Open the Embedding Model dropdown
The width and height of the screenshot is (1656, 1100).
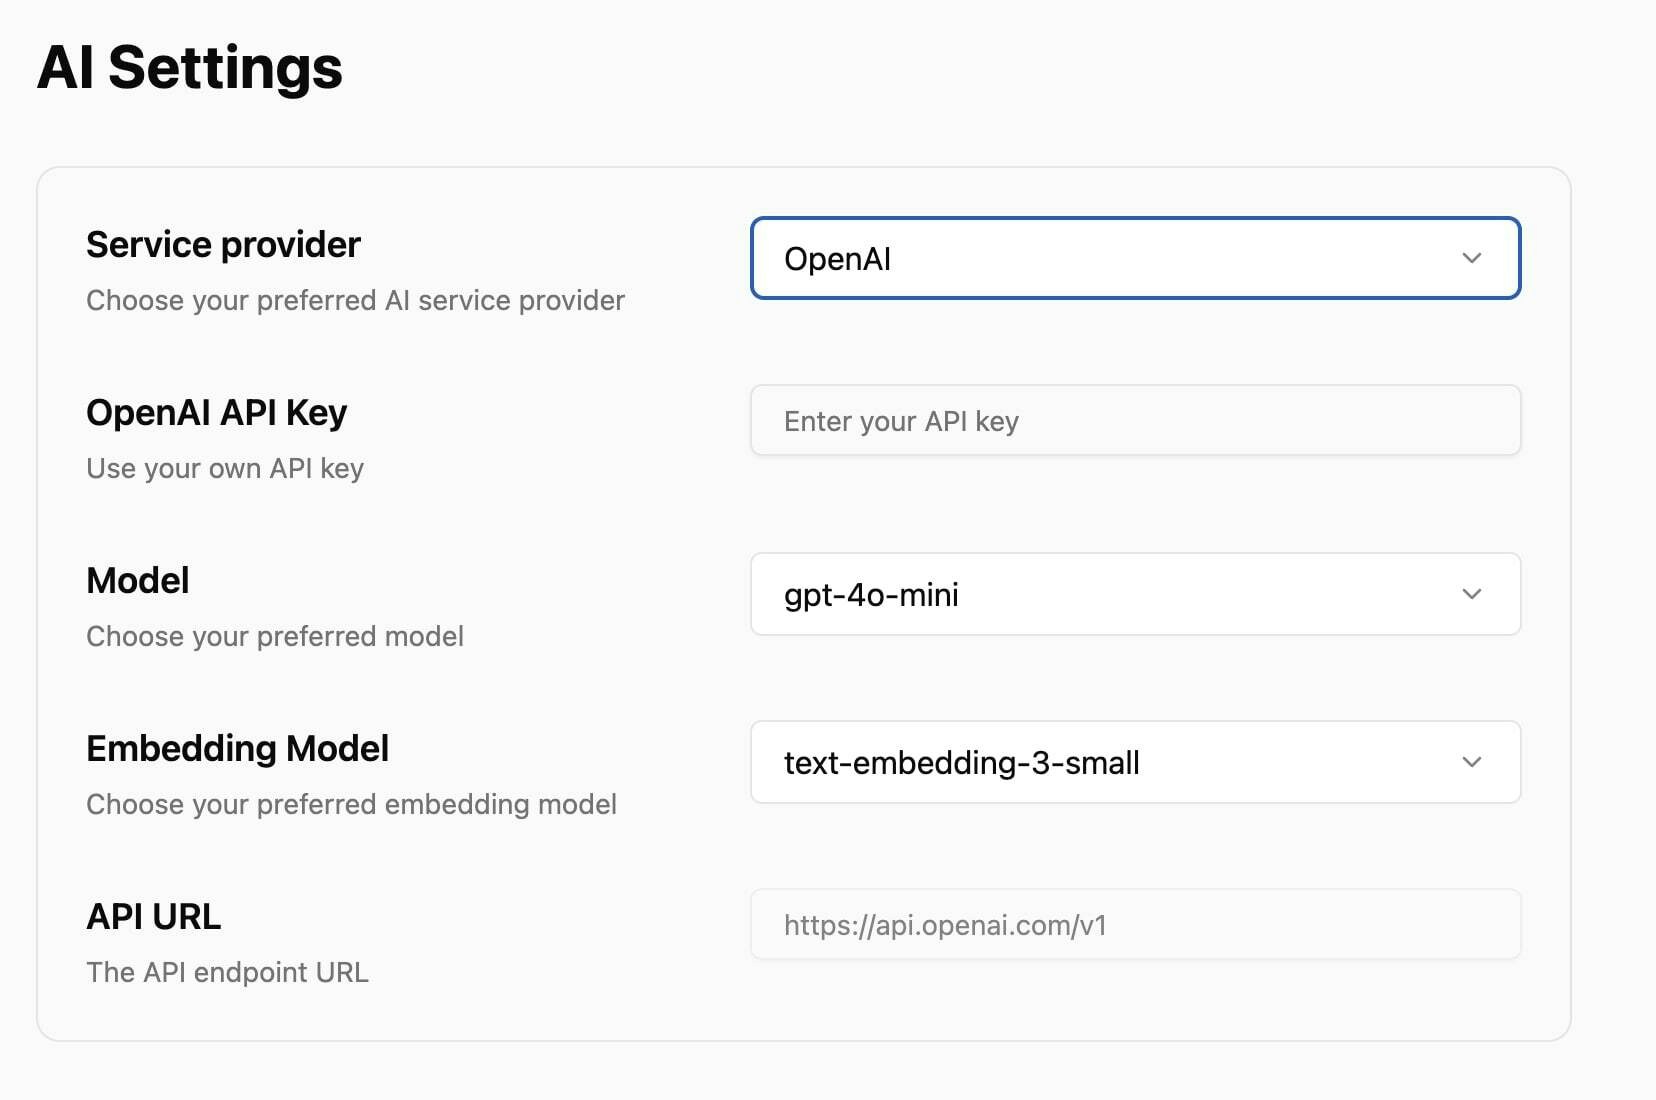point(1135,762)
